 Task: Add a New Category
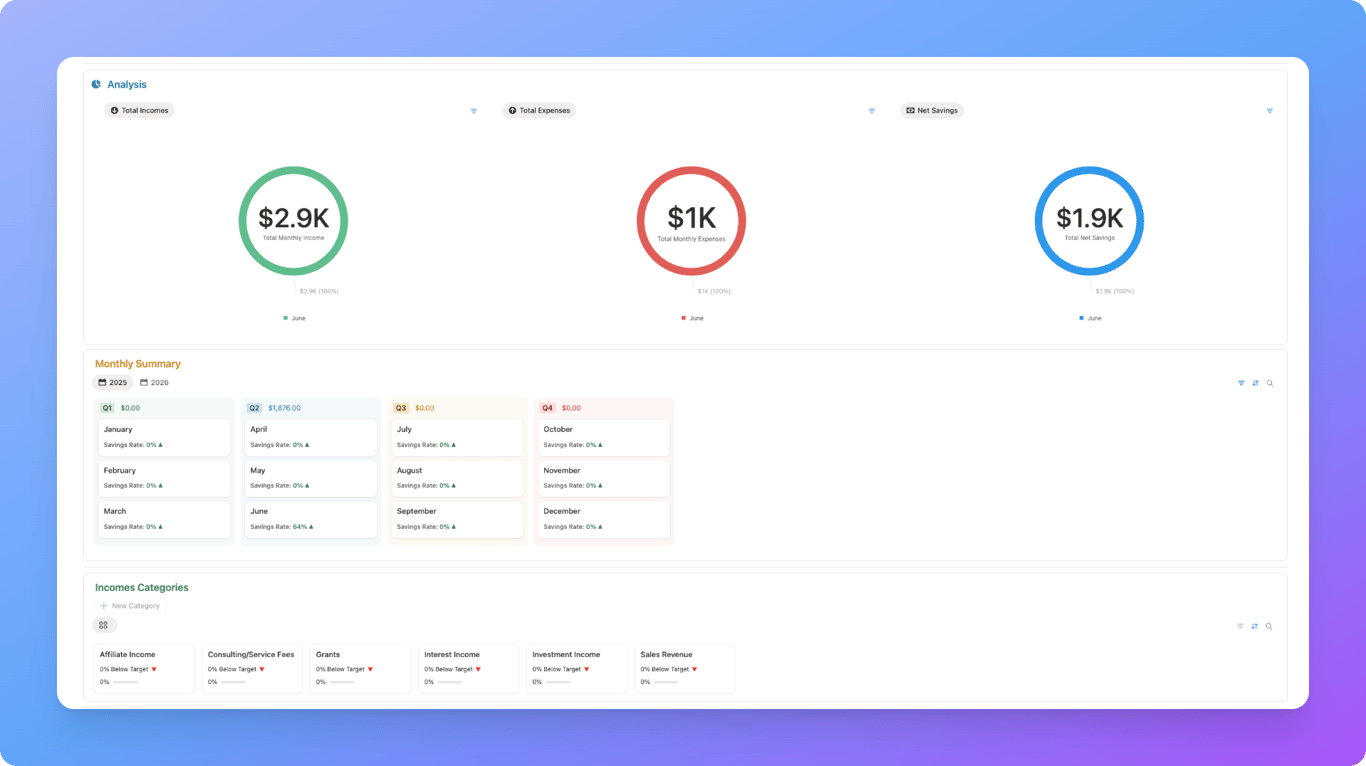130,606
